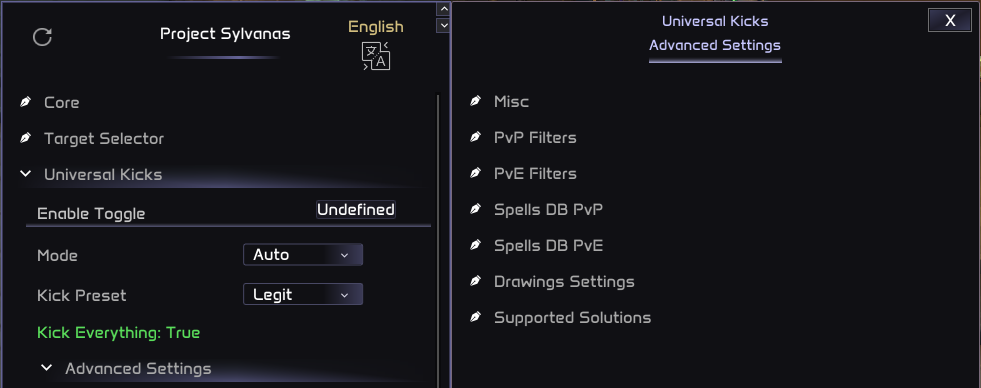The image size is (981, 388).
Task: Collapse the Advanced Settings chevron
Action: click(x=46, y=368)
